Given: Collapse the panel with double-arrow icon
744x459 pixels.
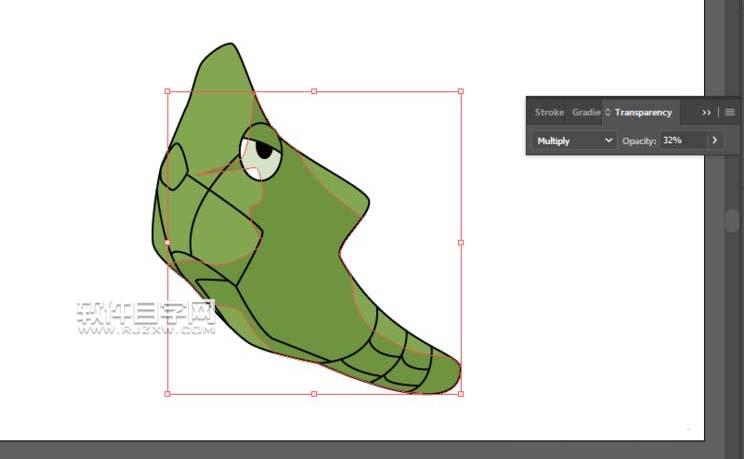Looking at the screenshot, I should [x=707, y=112].
